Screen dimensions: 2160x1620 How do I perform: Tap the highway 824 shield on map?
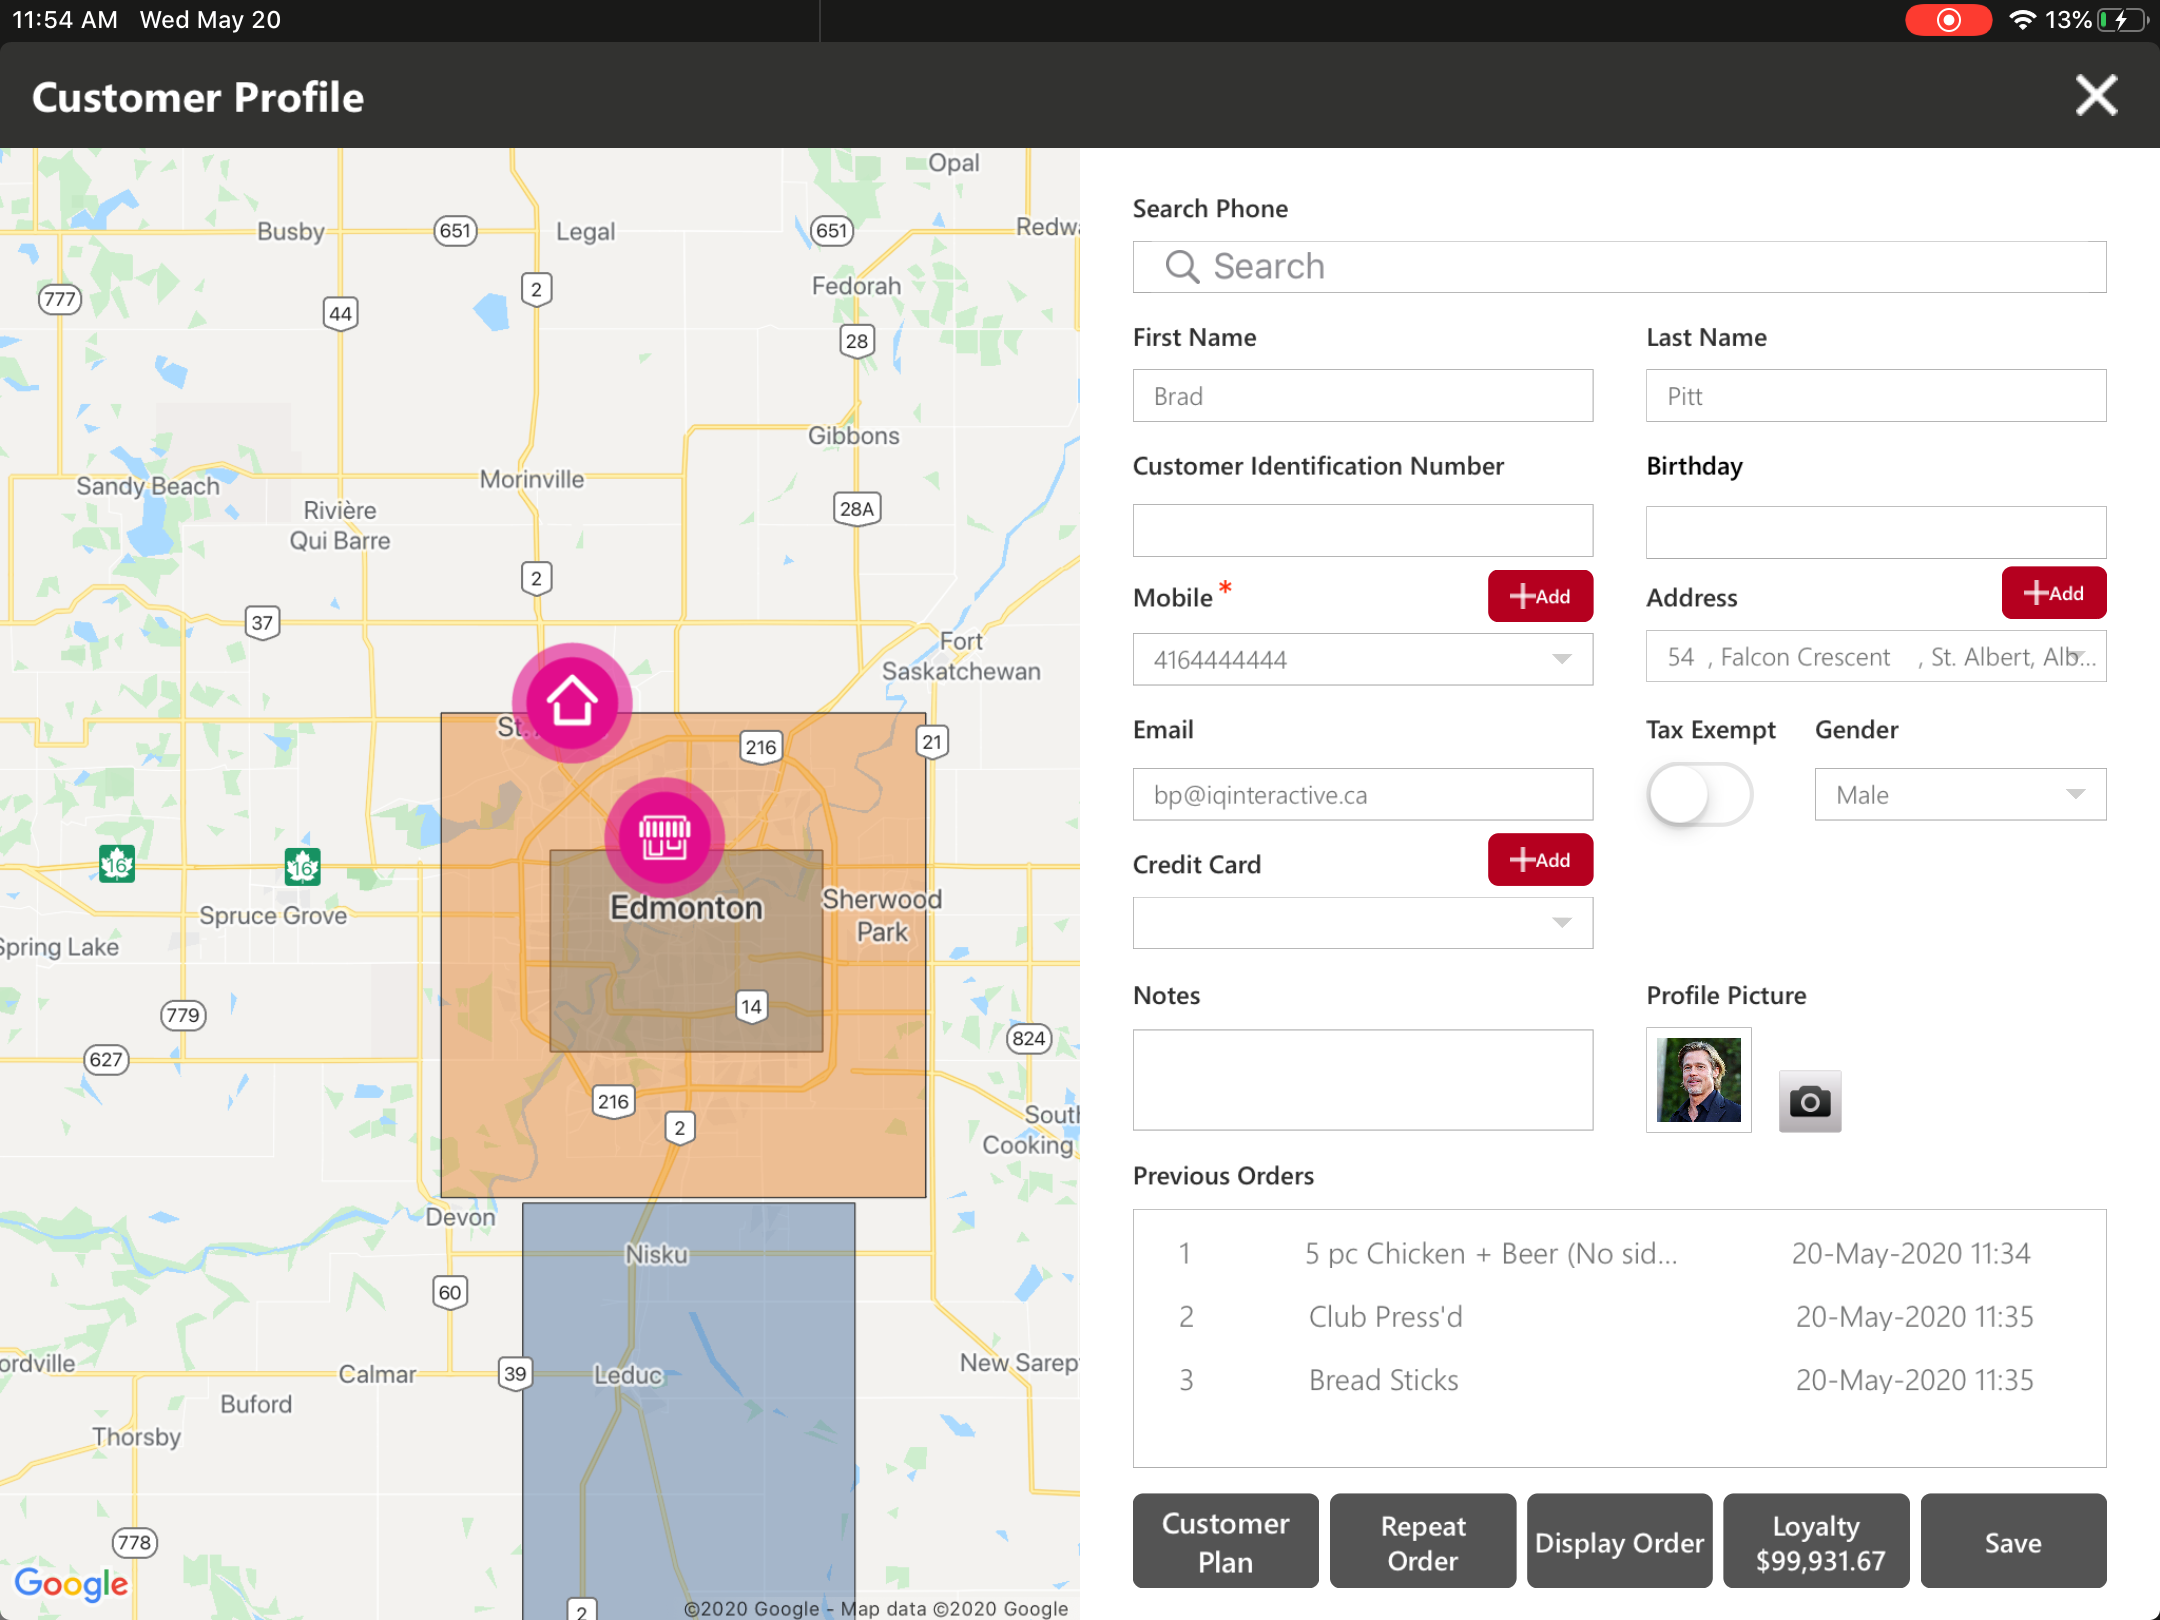click(x=1028, y=1039)
